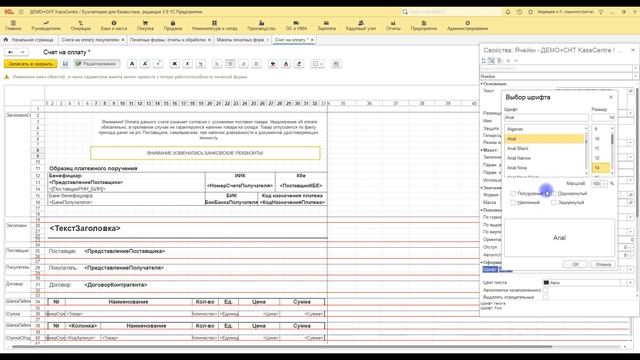Open the Руководителю section
640x360 pixels.
(x=46, y=25)
